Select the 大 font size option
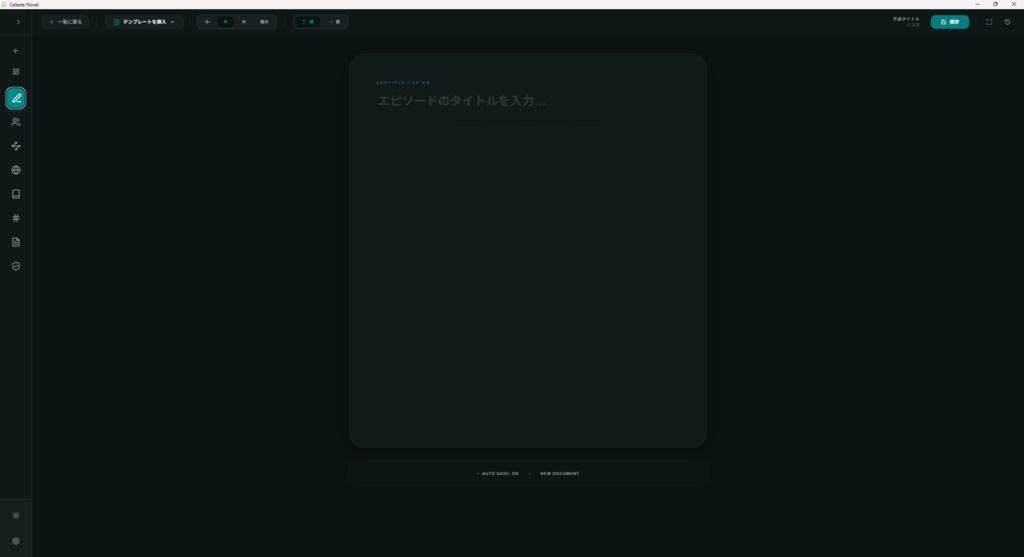Viewport: 1024px width, 557px height. click(x=244, y=22)
